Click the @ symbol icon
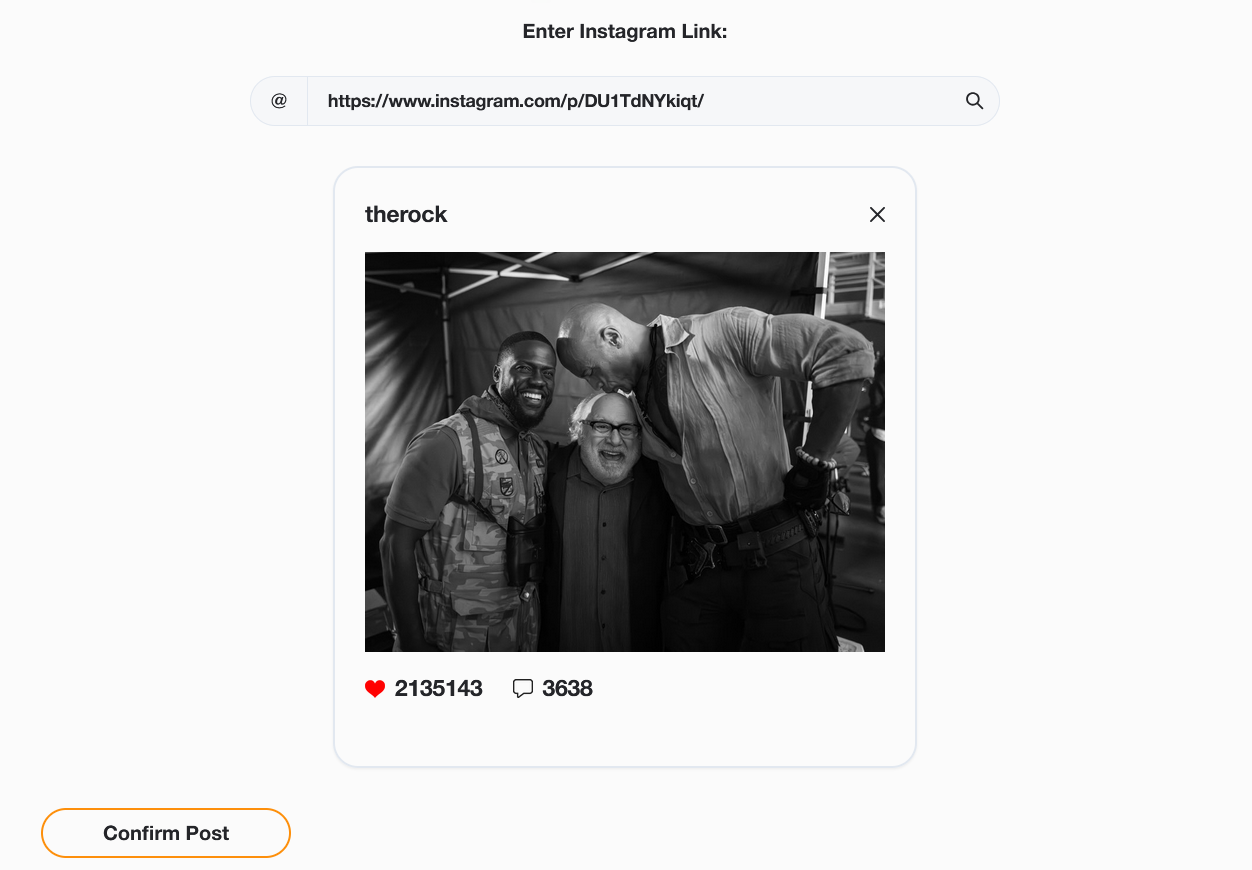The height and width of the screenshot is (870, 1252). click(x=279, y=101)
